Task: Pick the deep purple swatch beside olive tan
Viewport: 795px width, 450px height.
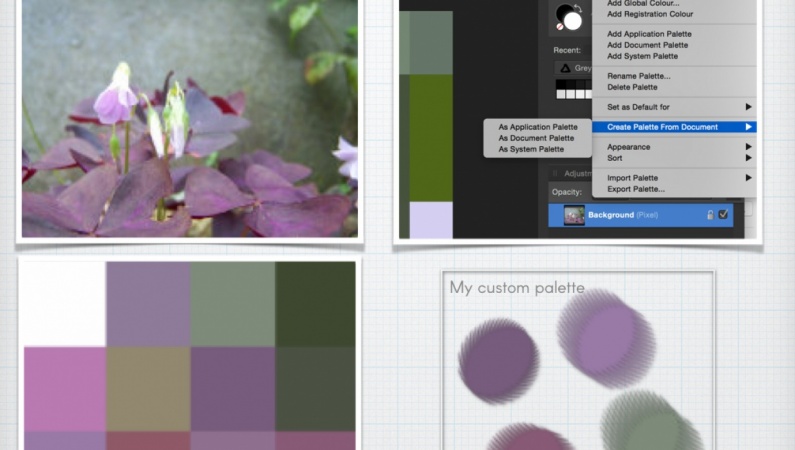Action: click(x=233, y=389)
